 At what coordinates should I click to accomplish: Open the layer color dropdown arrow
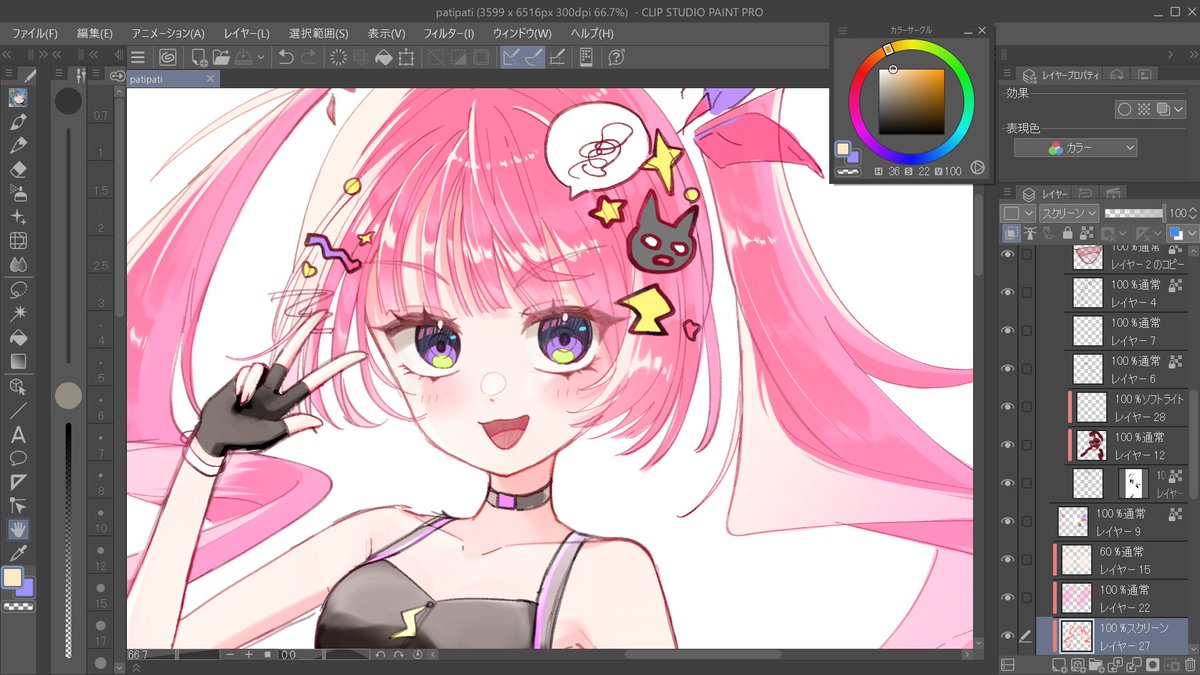coord(1192,233)
